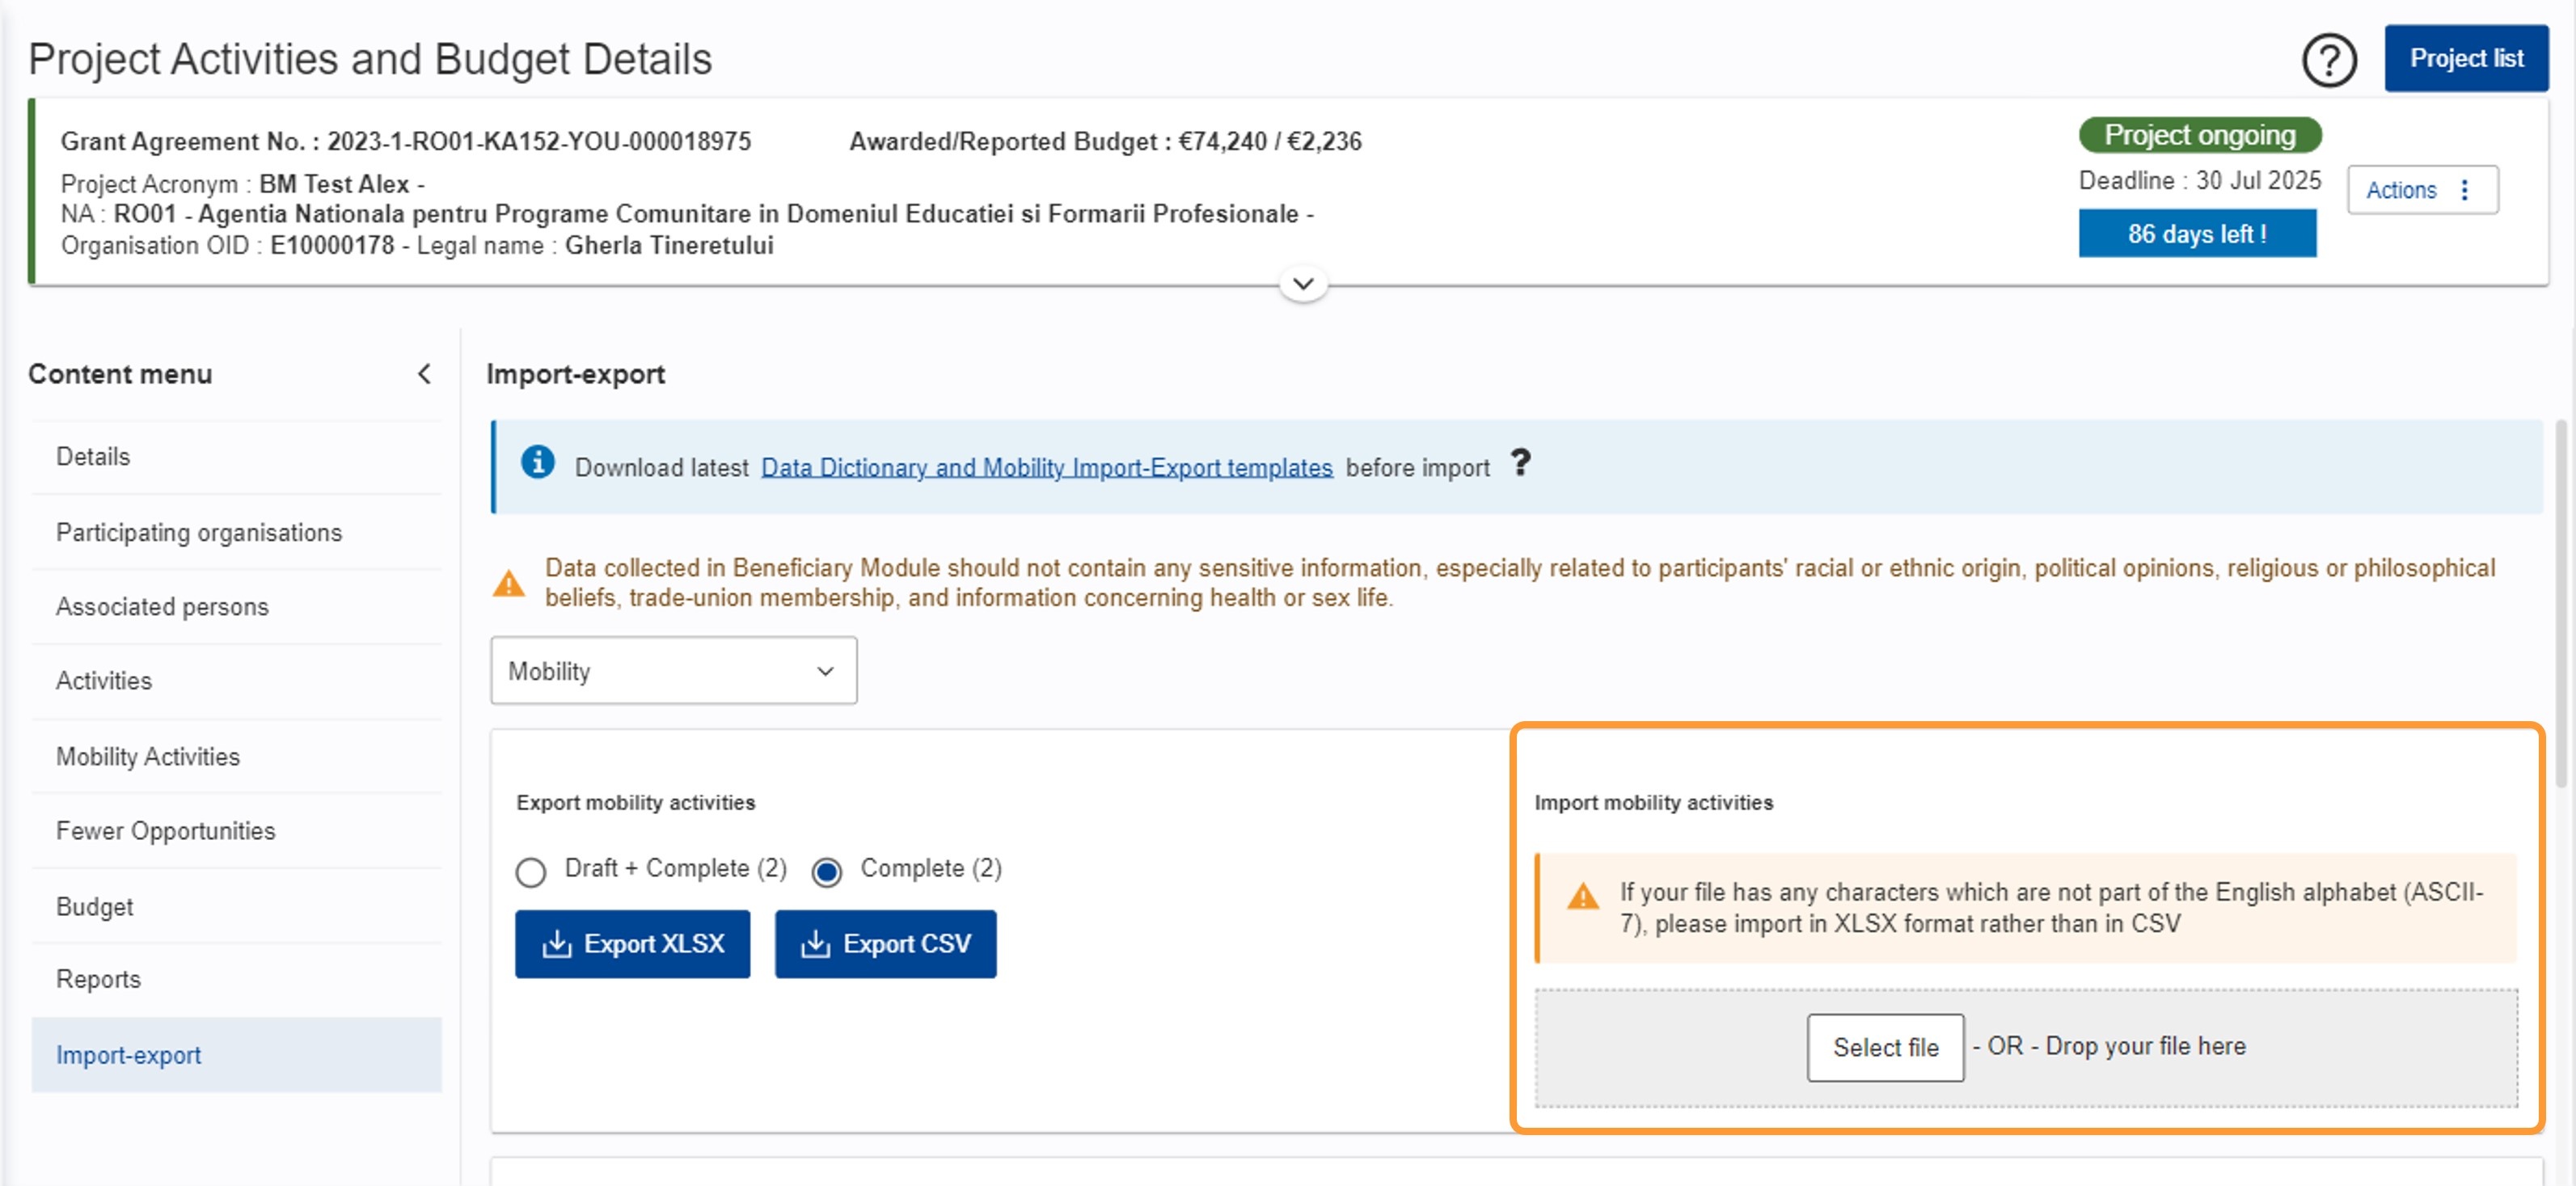Click the Project list button

pos(2466,58)
